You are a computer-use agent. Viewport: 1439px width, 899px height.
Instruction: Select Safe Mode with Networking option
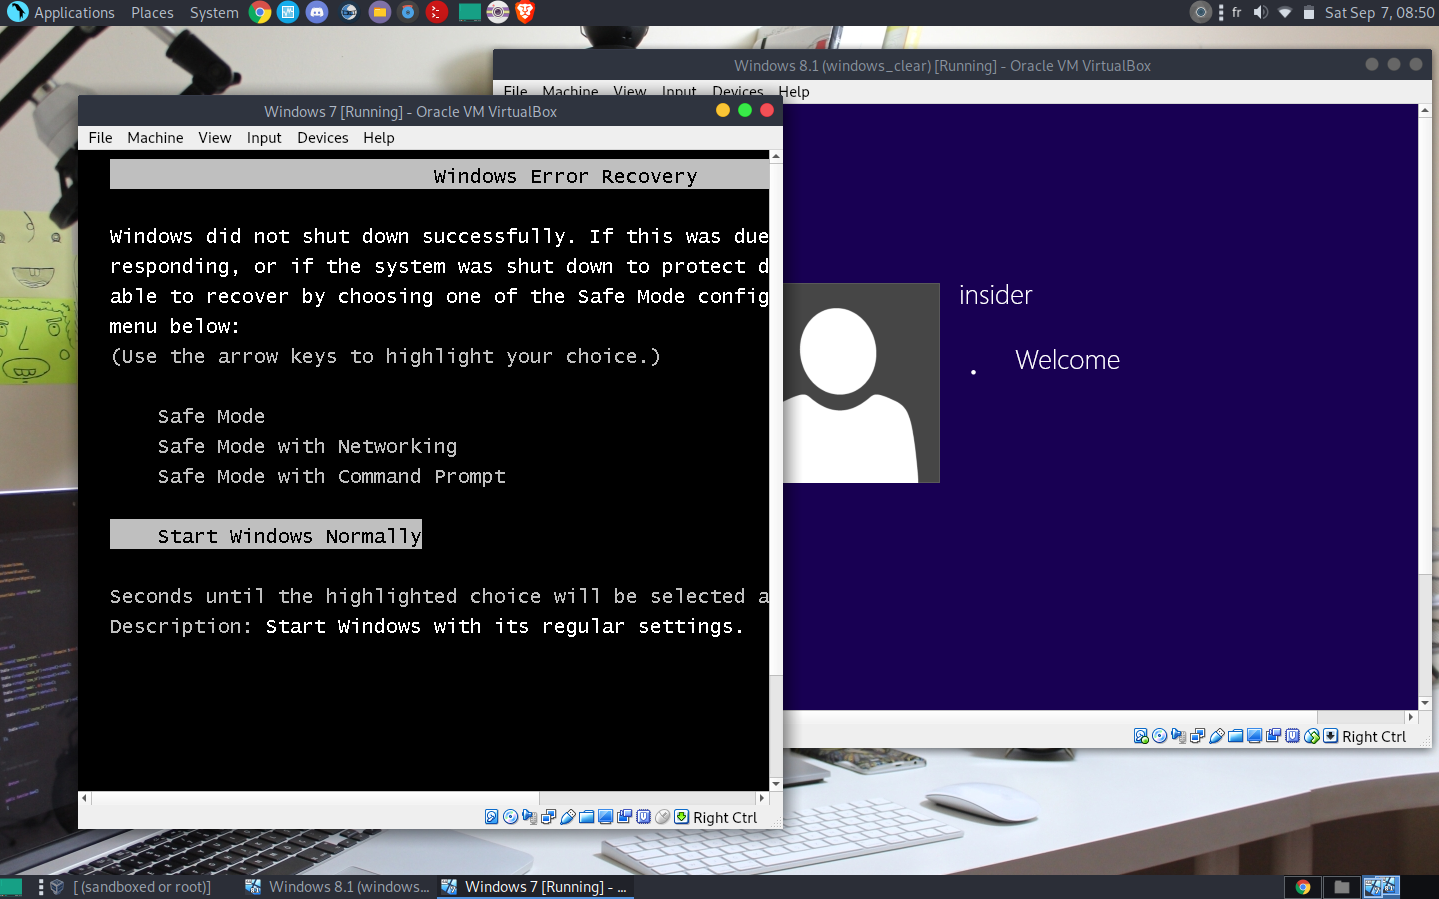307,446
